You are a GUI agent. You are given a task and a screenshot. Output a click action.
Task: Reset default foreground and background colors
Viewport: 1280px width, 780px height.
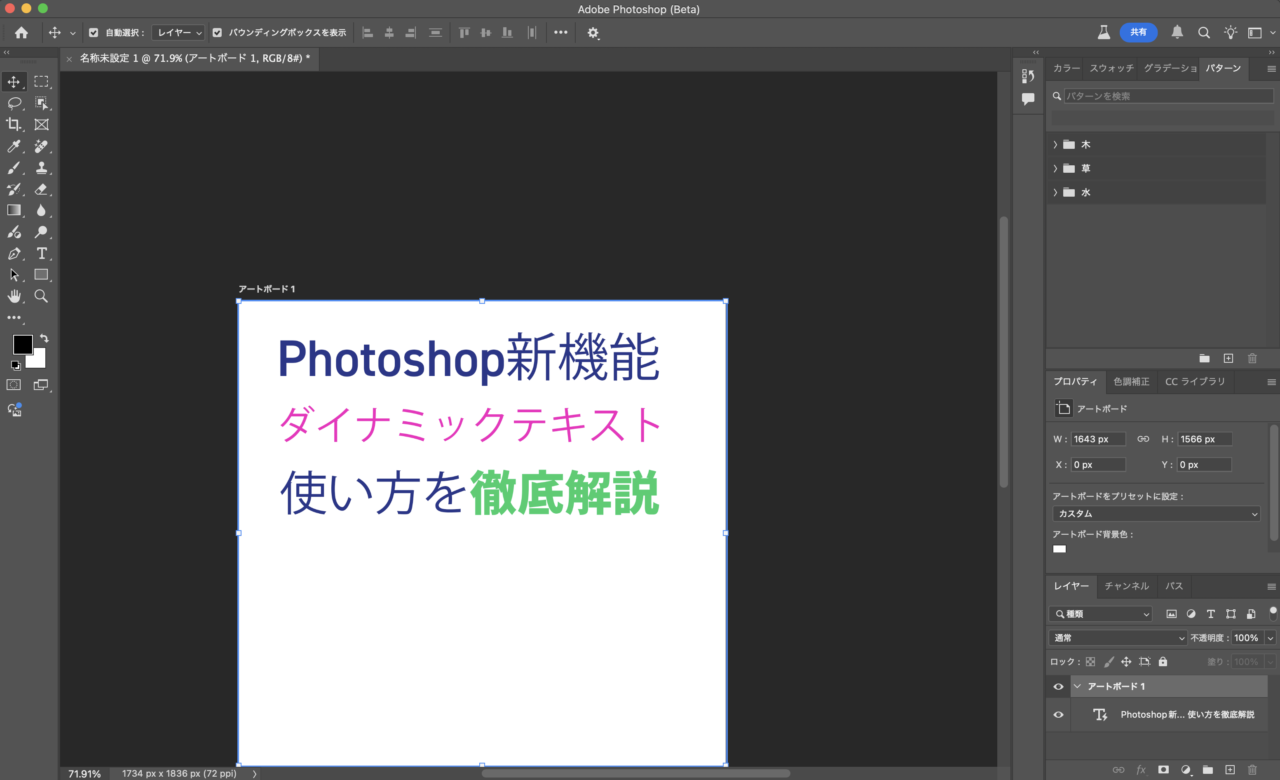[14, 366]
